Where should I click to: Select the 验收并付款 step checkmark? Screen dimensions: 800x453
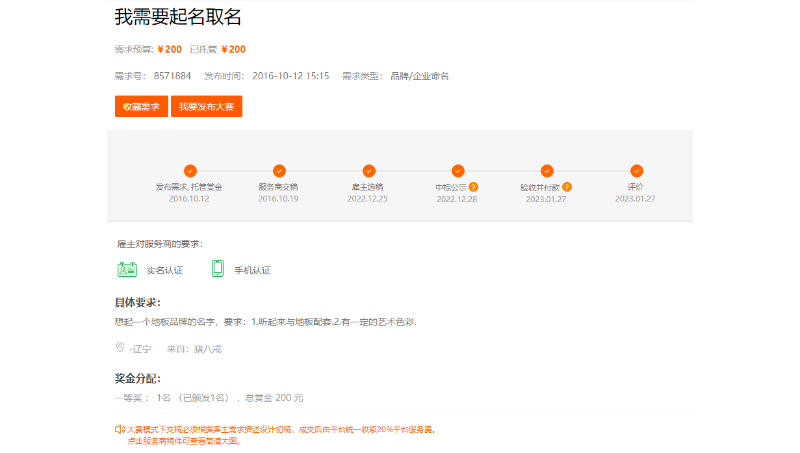coord(547,171)
